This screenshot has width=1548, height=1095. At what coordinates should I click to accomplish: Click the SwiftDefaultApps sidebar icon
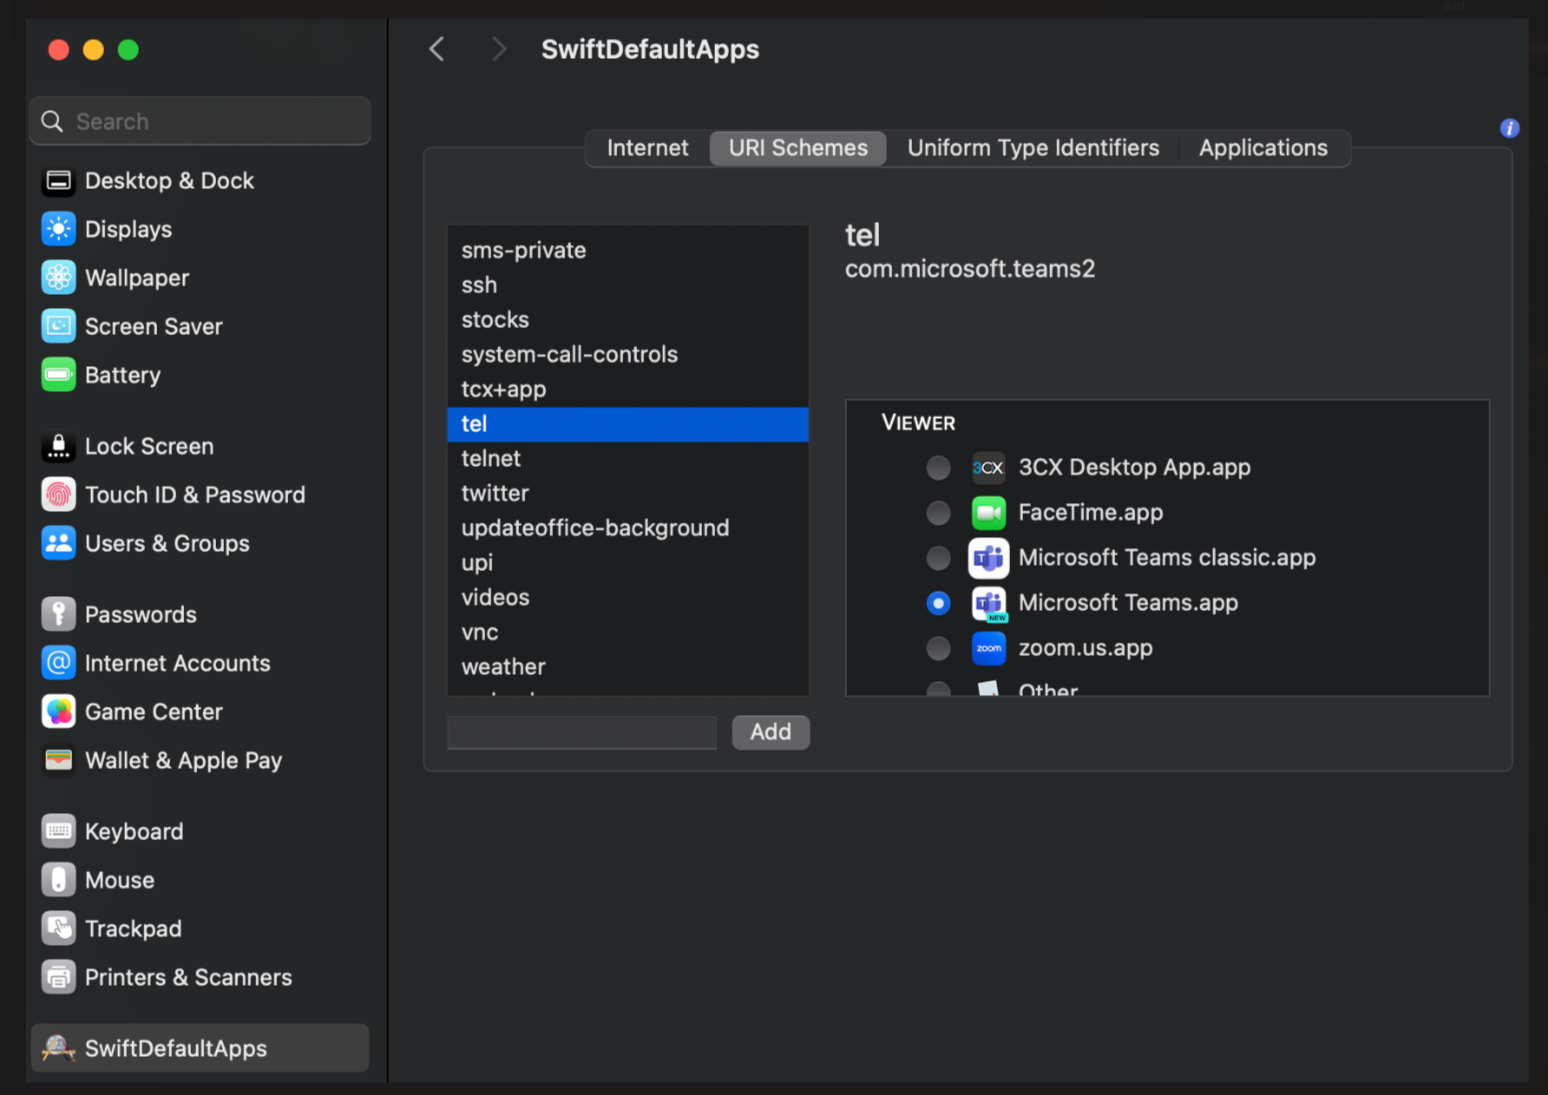click(59, 1048)
